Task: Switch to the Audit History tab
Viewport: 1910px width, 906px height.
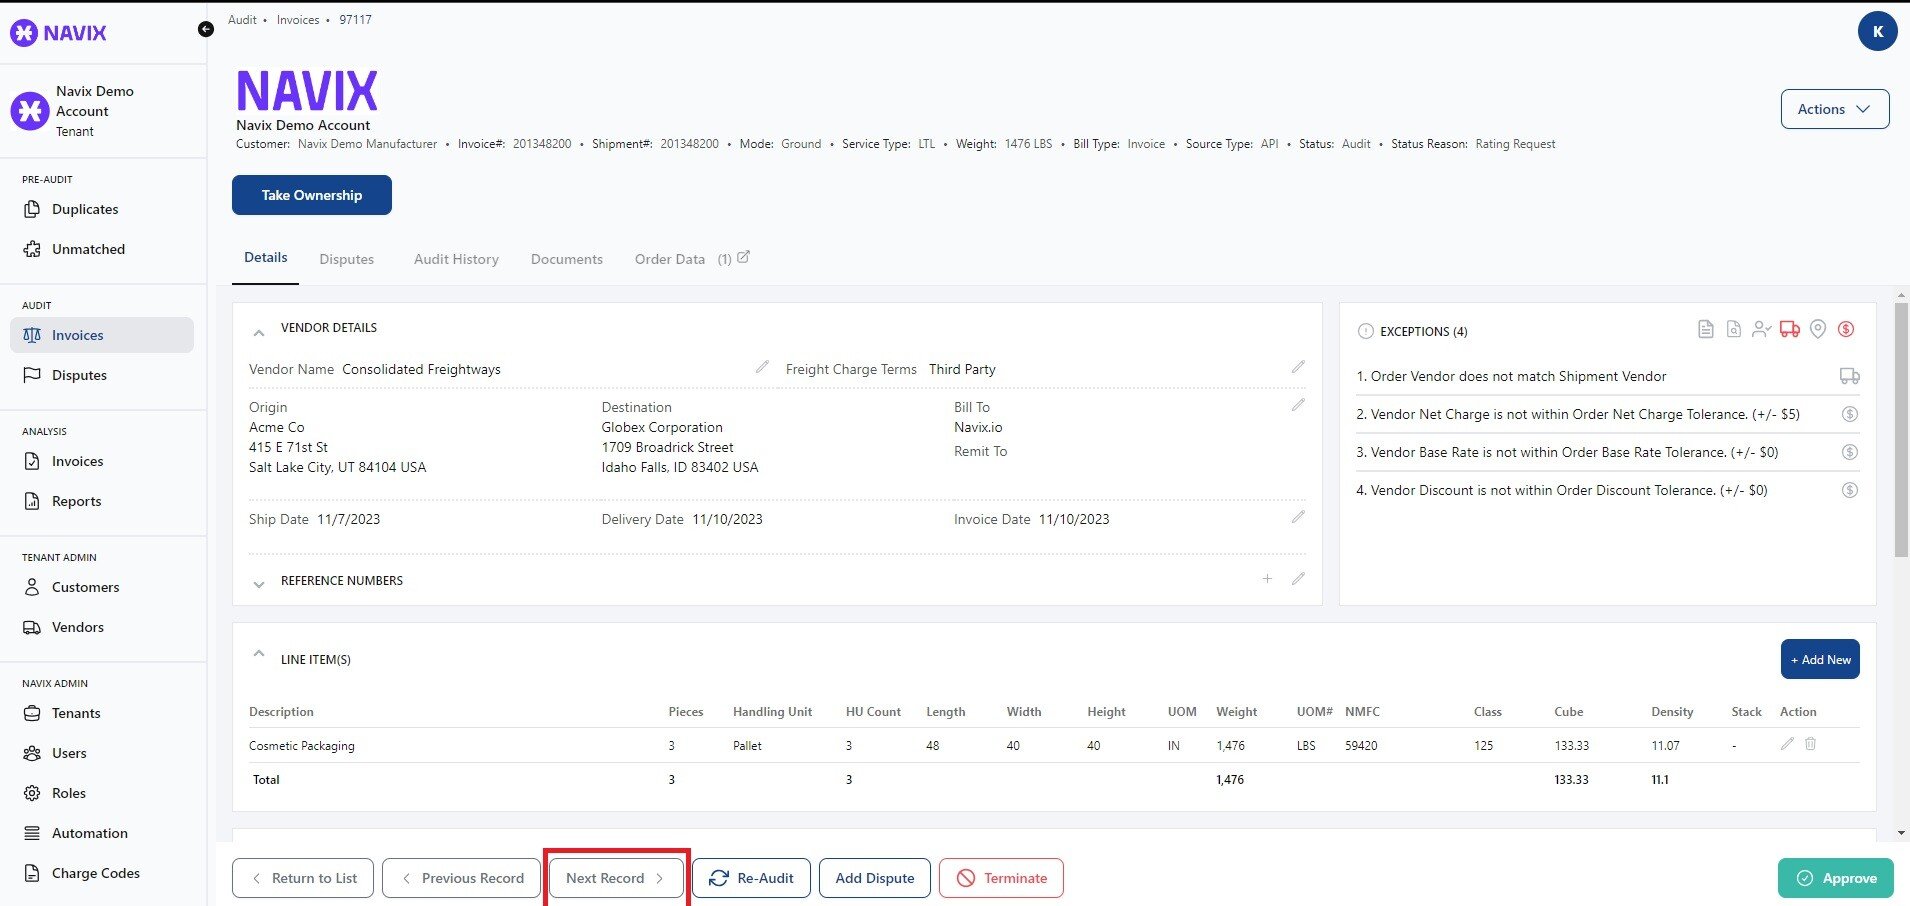Action: [456, 259]
